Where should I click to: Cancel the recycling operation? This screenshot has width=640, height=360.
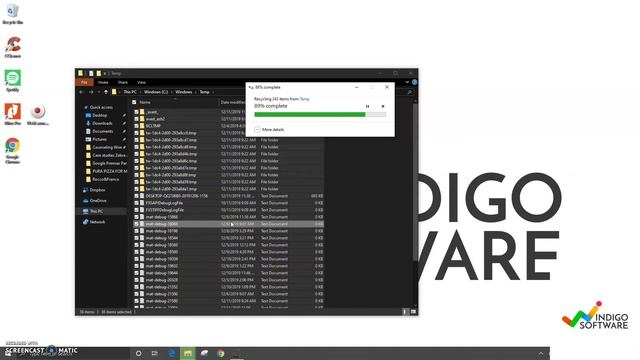pyautogui.click(x=383, y=106)
